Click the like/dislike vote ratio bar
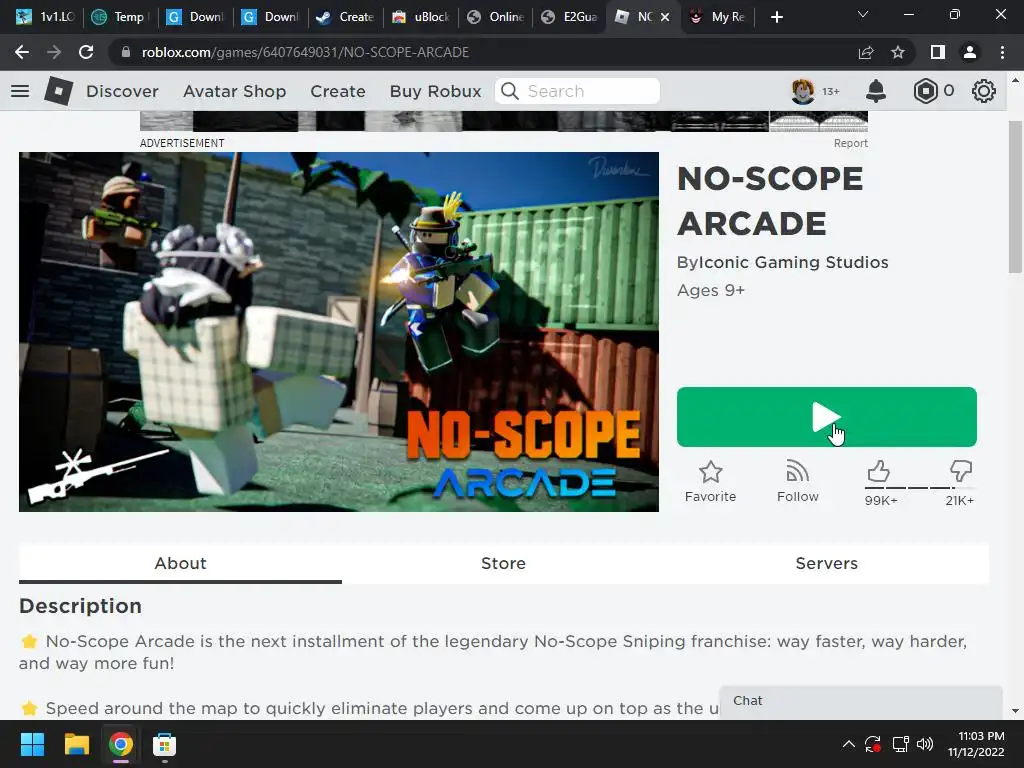Image resolution: width=1024 pixels, height=768 pixels. coord(920,487)
